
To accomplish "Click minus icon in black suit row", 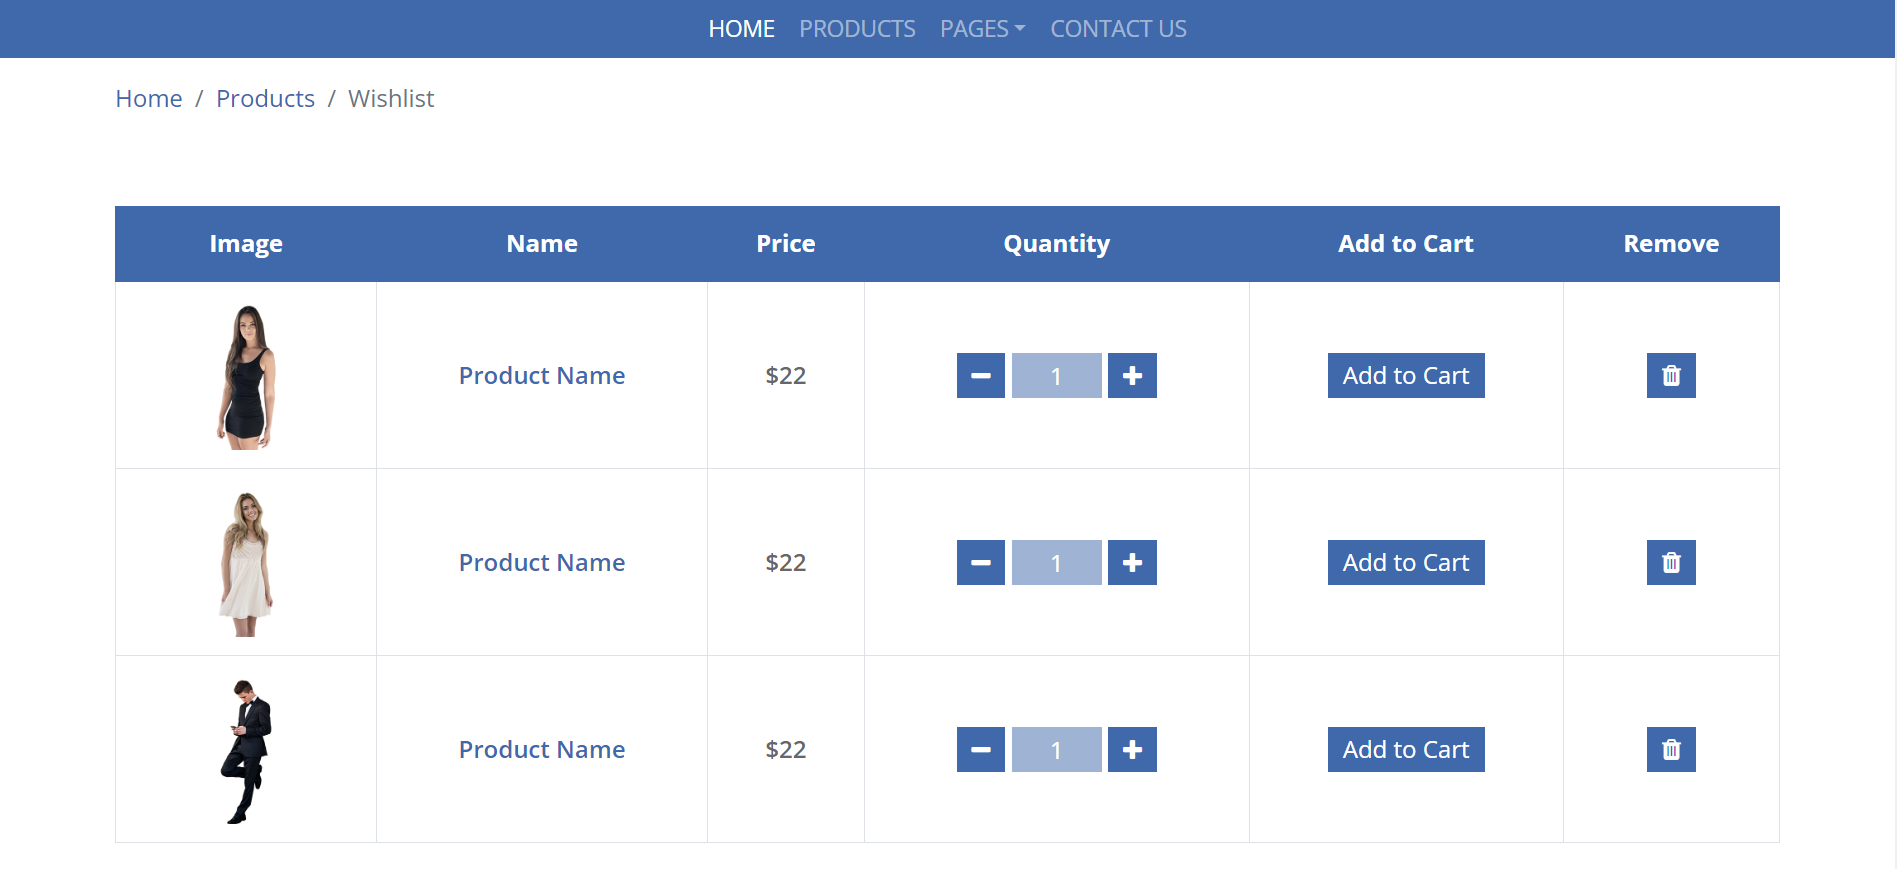I will tap(981, 750).
